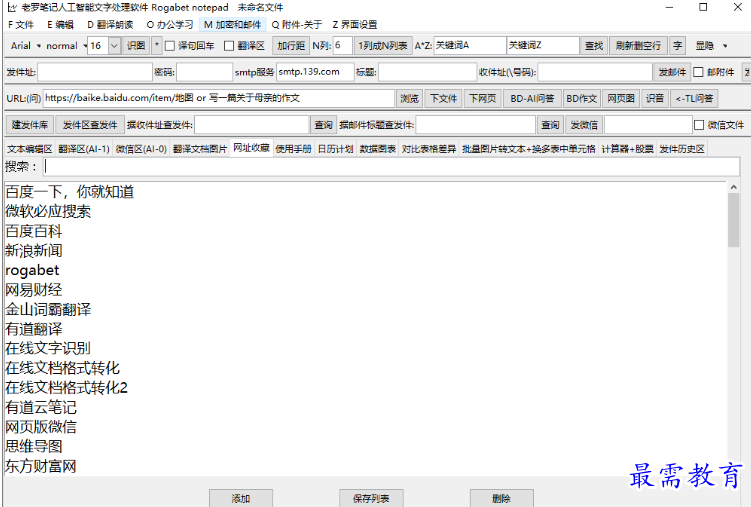Focus the 关键词A input field
This screenshot has height=507, width=751.
[470, 45]
